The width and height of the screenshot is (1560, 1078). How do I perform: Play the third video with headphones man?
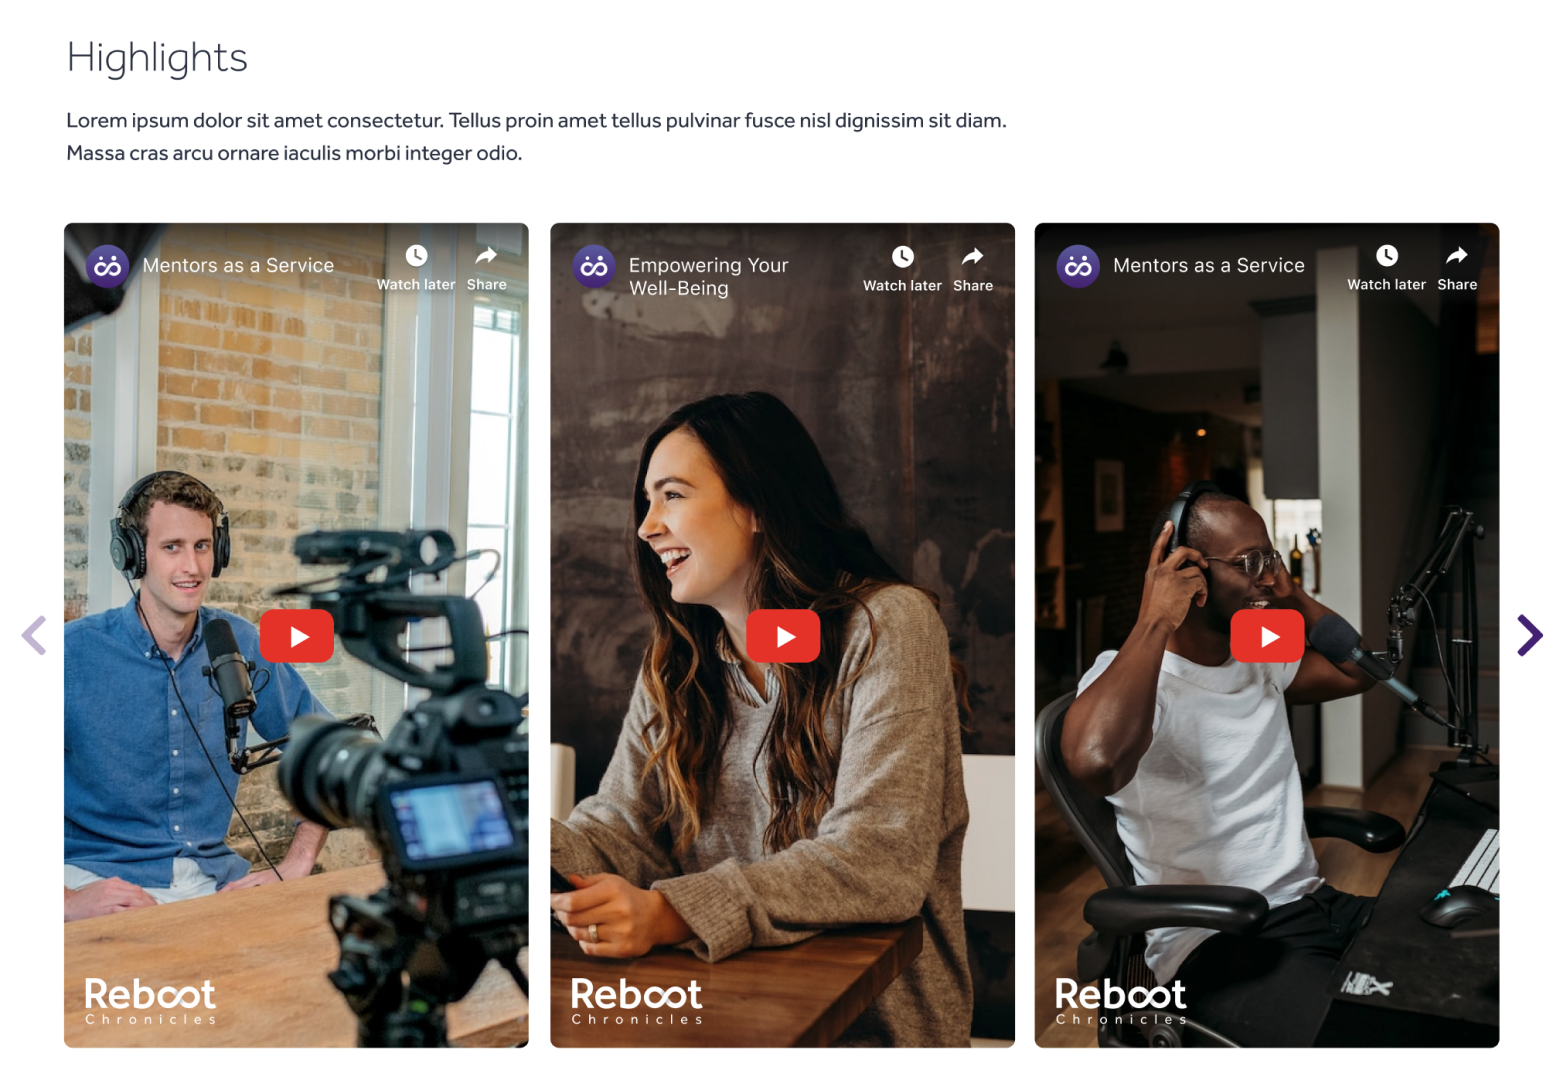click(x=1267, y=636)
